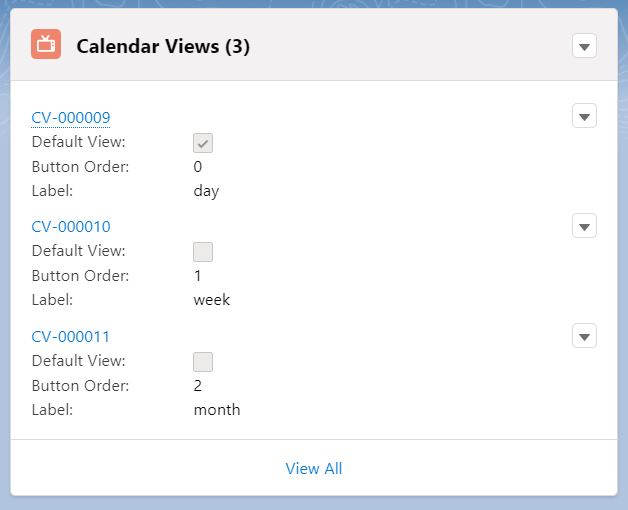Viewport: 628px width, 510px height.
Task: Click the View All link
Action: click(x=314, y=468)
